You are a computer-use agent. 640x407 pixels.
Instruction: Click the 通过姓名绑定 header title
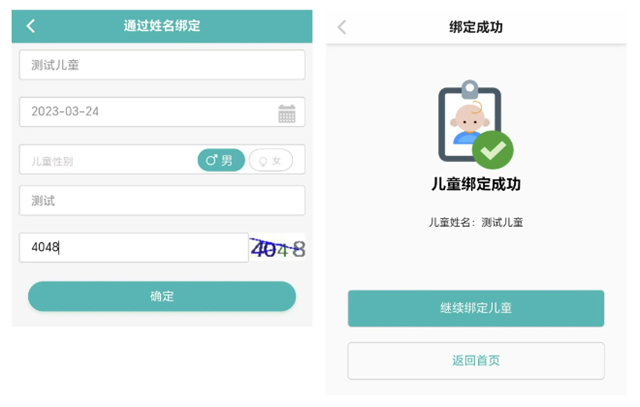[162, 26]
